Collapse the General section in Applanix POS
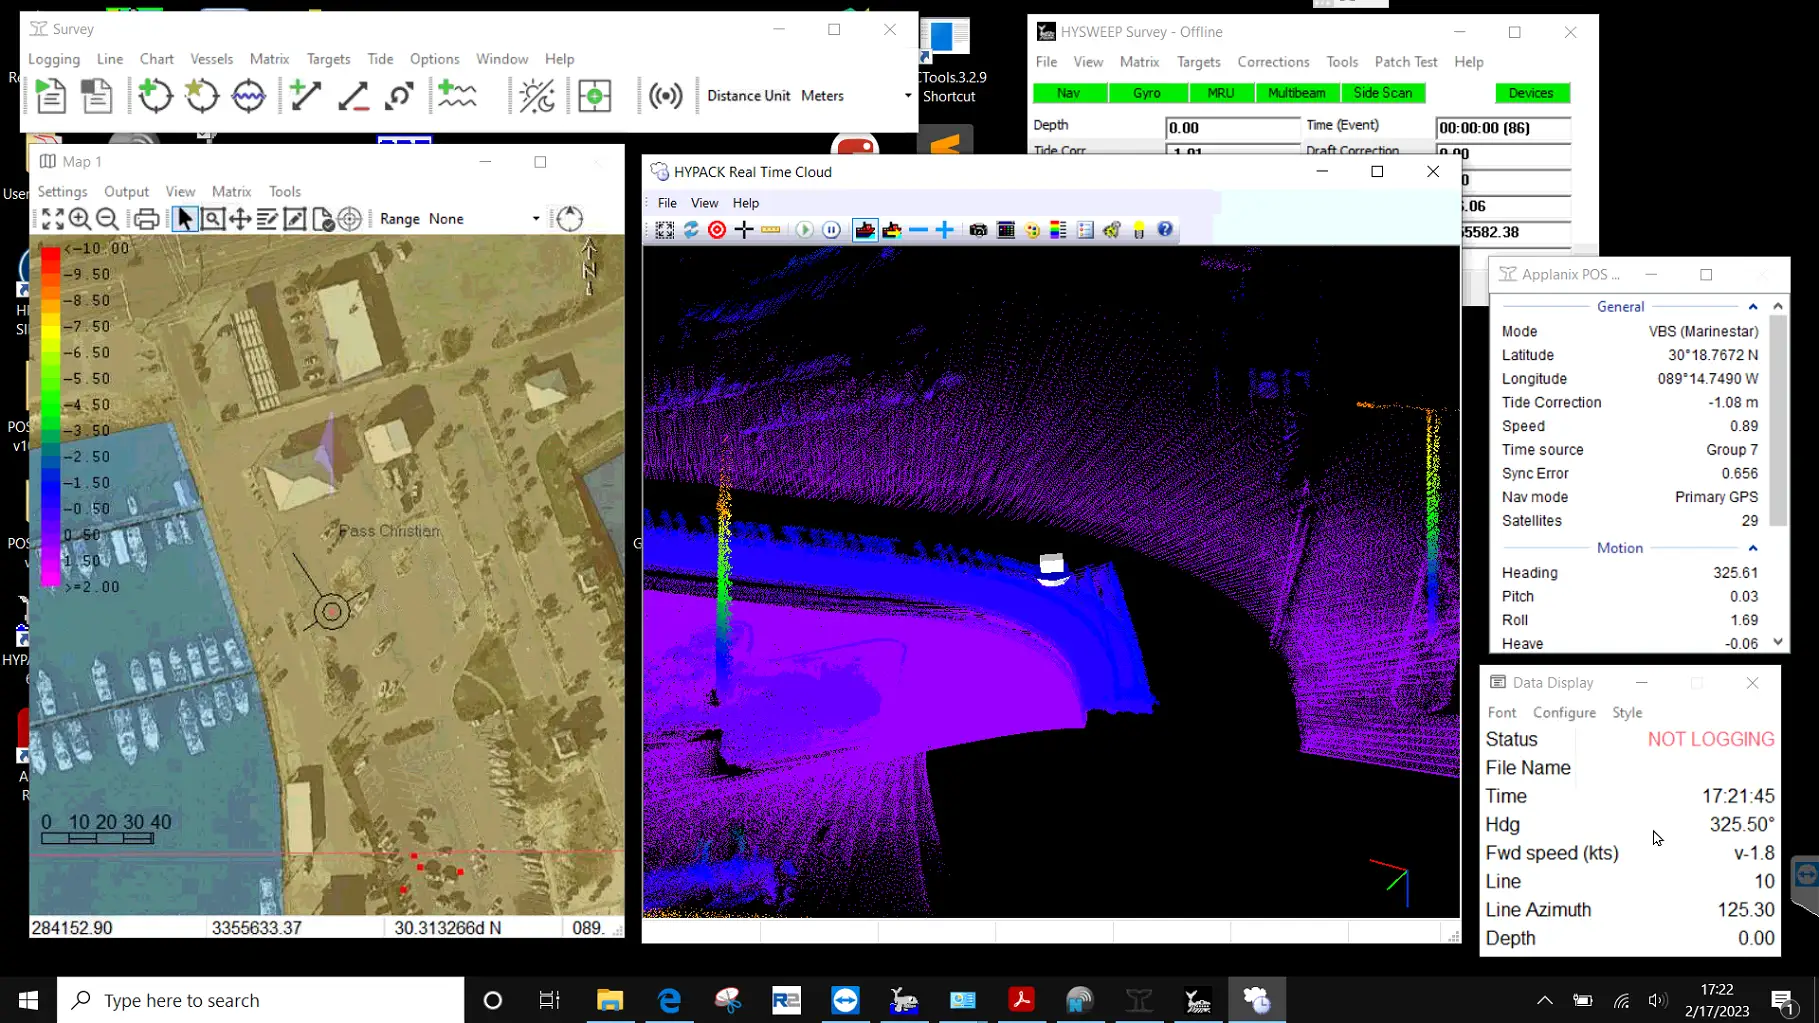 [x=1753, y=307]
